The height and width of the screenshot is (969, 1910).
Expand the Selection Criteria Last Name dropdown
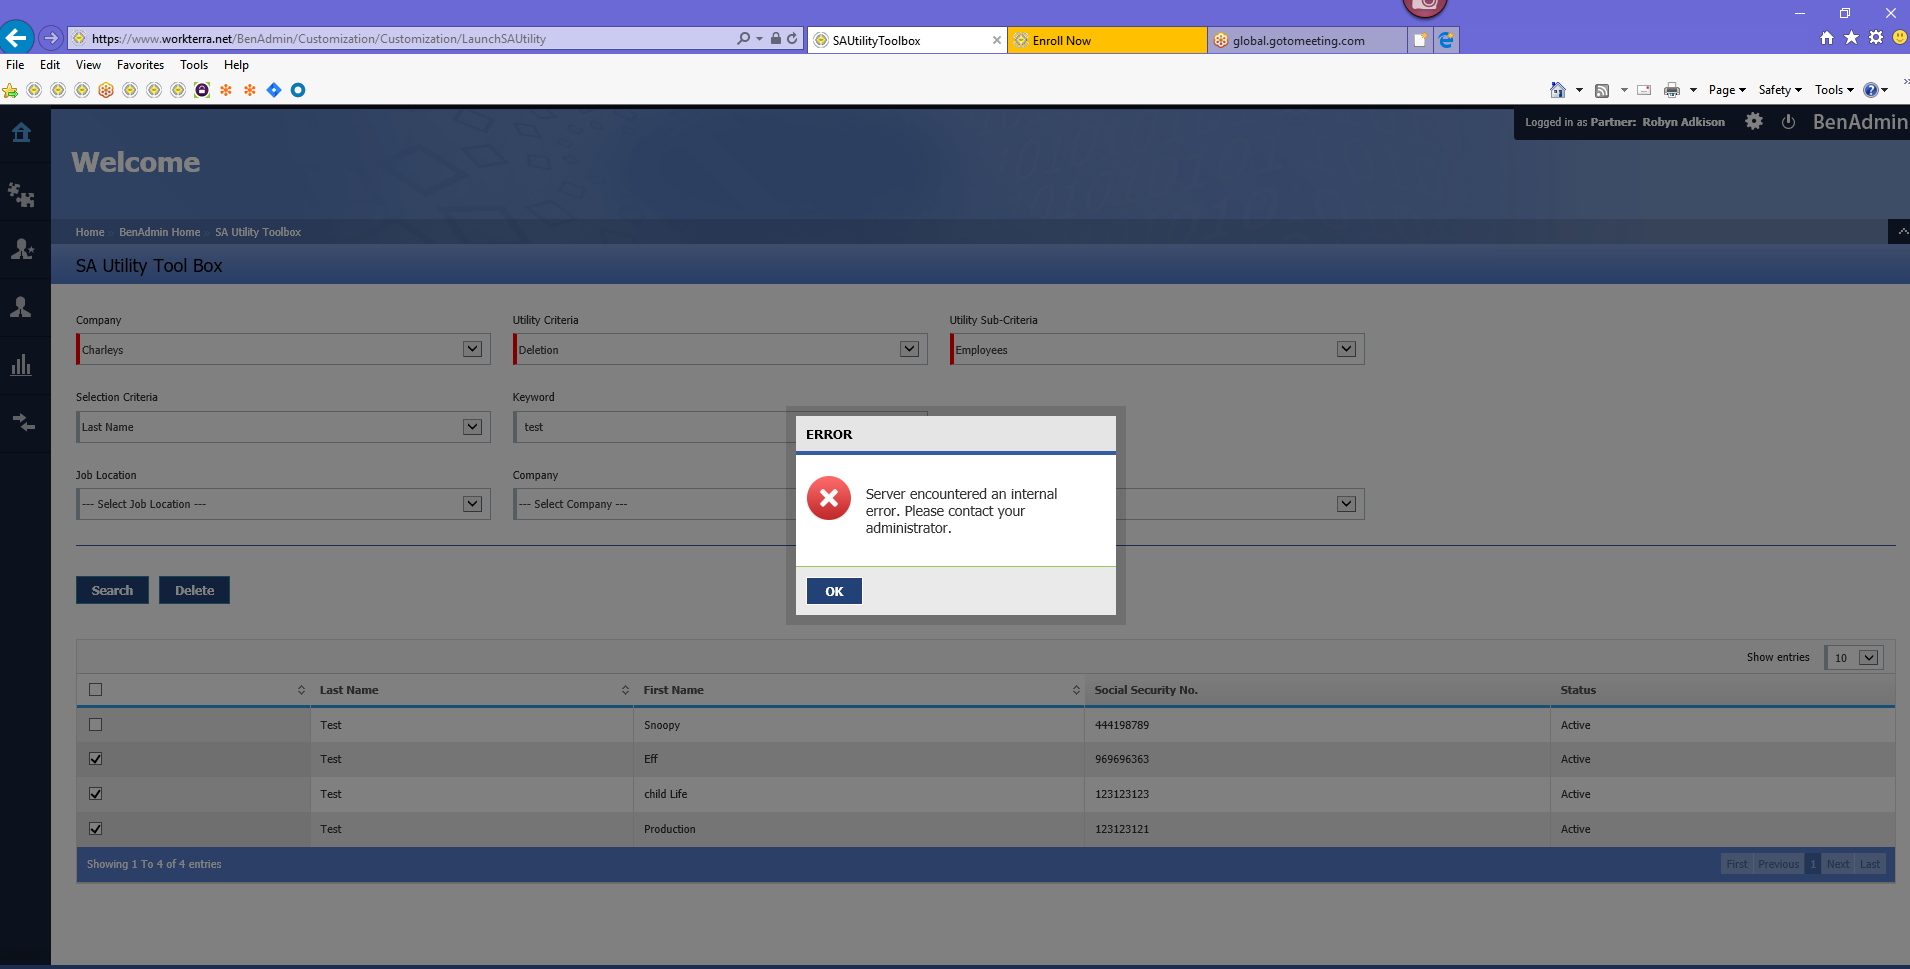pos(471,426)
